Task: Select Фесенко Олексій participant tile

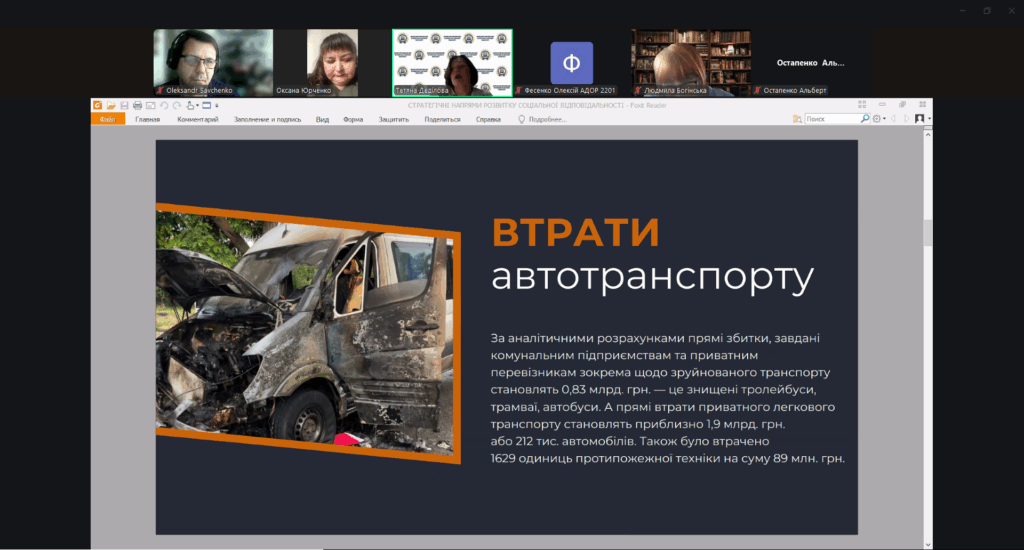Action: click(571, 62)
